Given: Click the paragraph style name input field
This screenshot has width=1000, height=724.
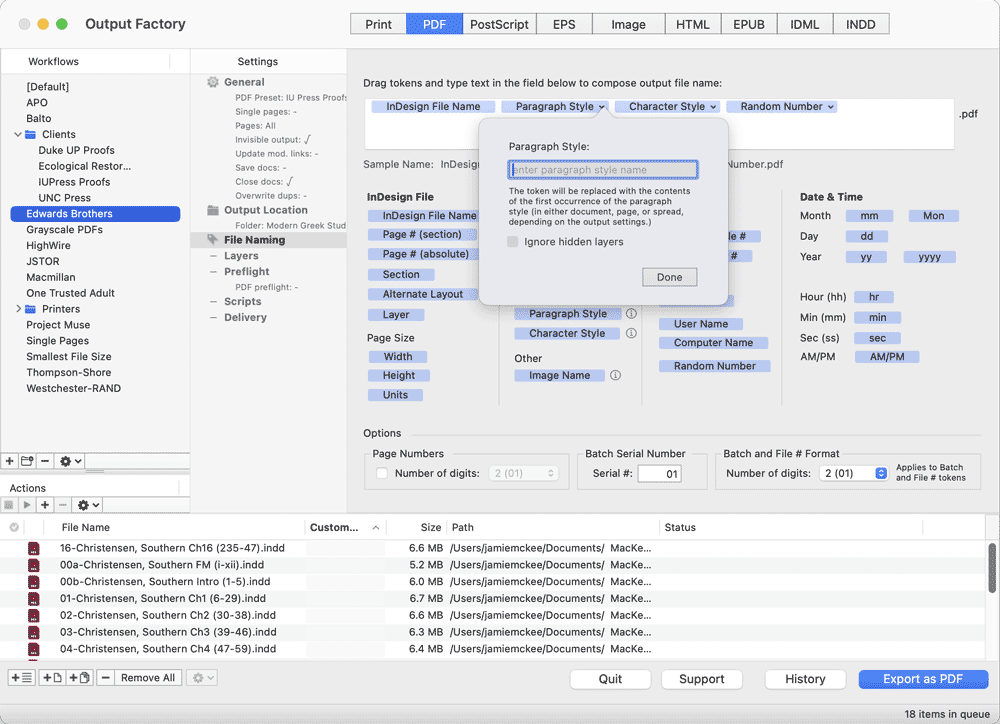Looking at the screenshot, I should click(x=603, y=170).
